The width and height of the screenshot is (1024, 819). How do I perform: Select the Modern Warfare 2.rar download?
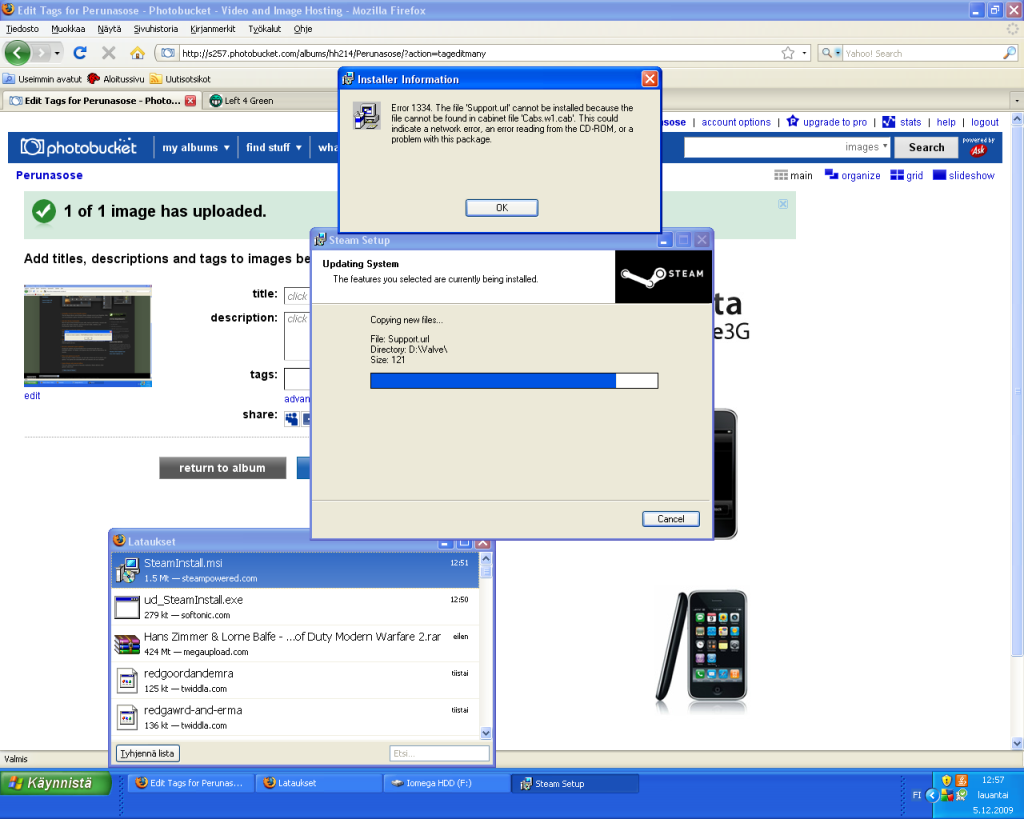tap(295, 643)
